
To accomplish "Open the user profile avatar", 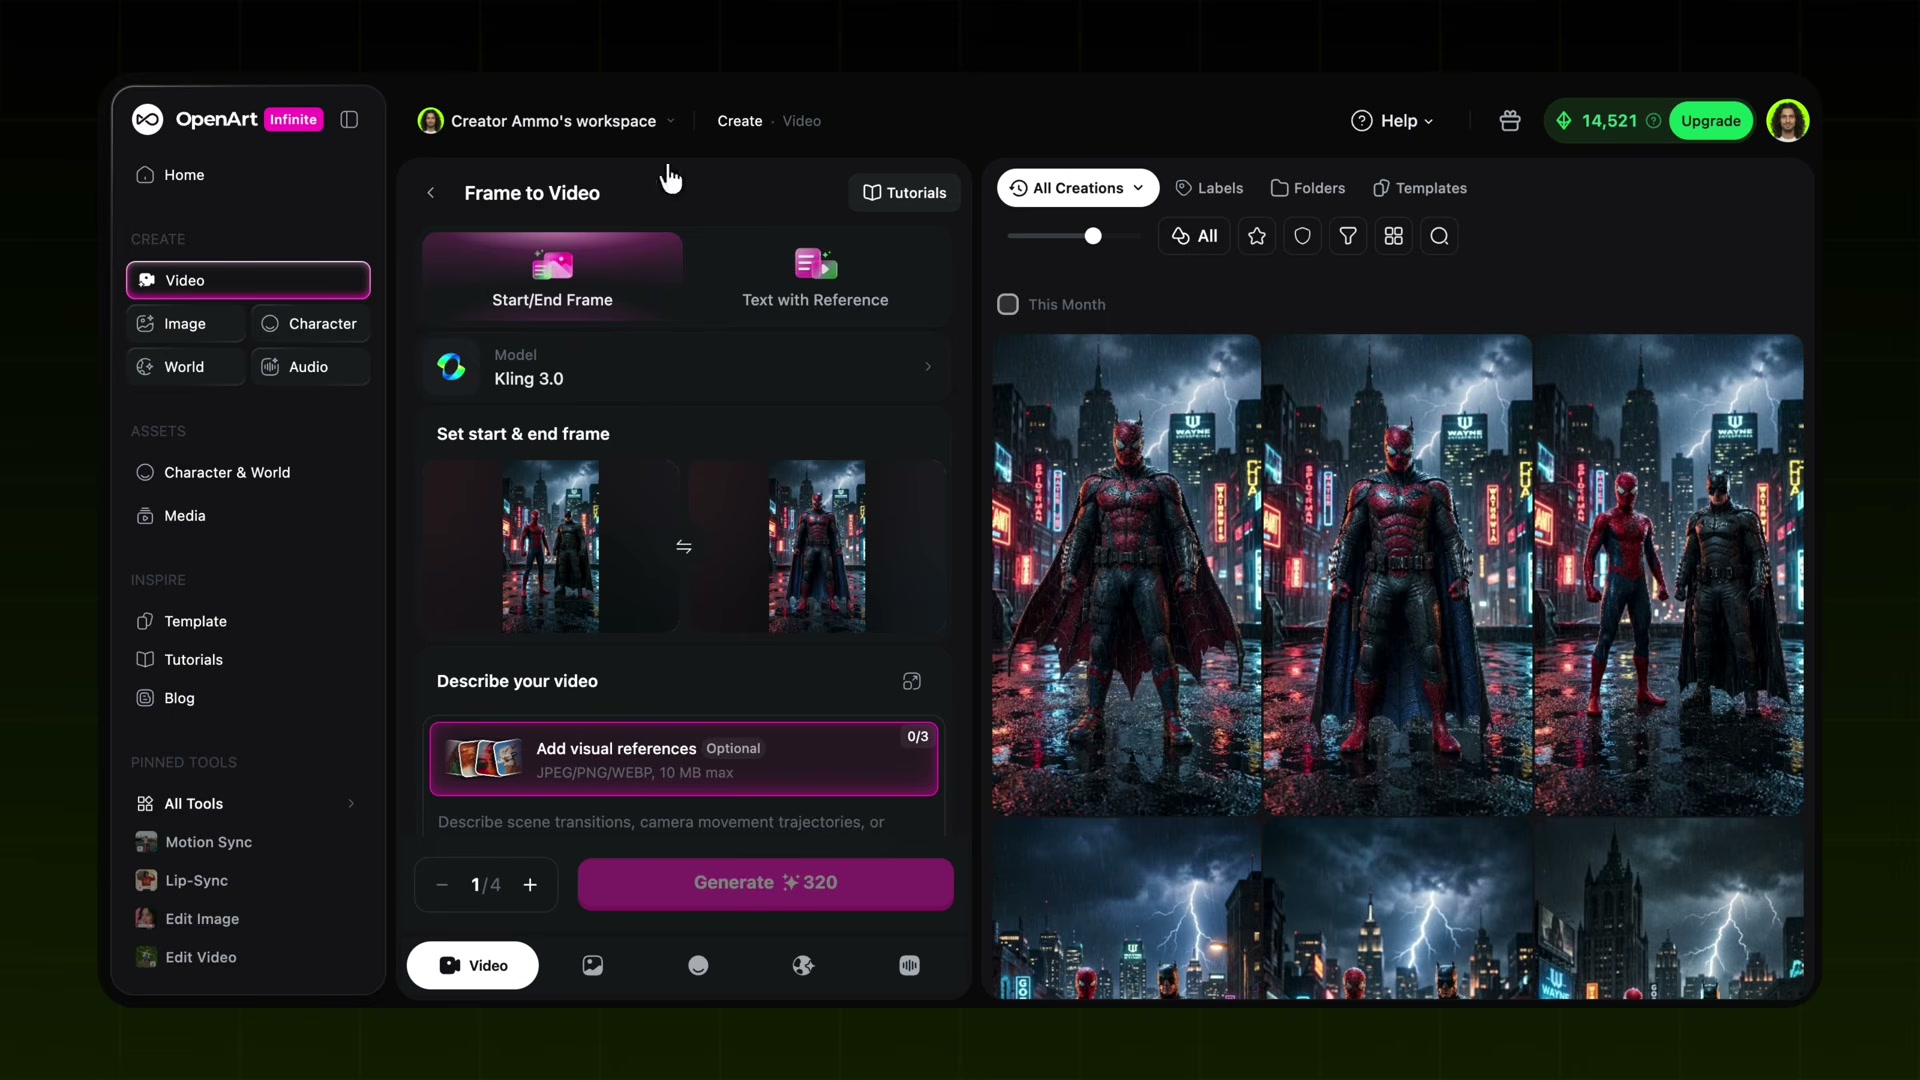I will click(1787, 121).
